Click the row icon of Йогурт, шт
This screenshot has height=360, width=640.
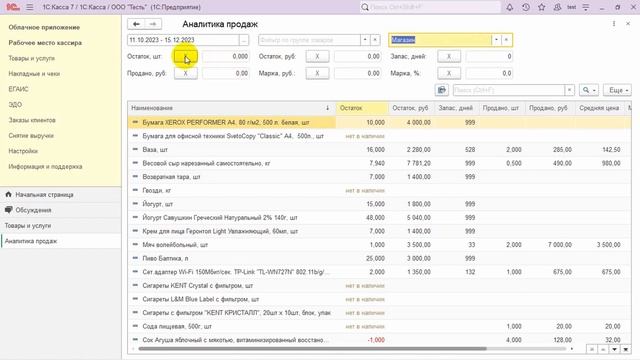coord(135,204)
